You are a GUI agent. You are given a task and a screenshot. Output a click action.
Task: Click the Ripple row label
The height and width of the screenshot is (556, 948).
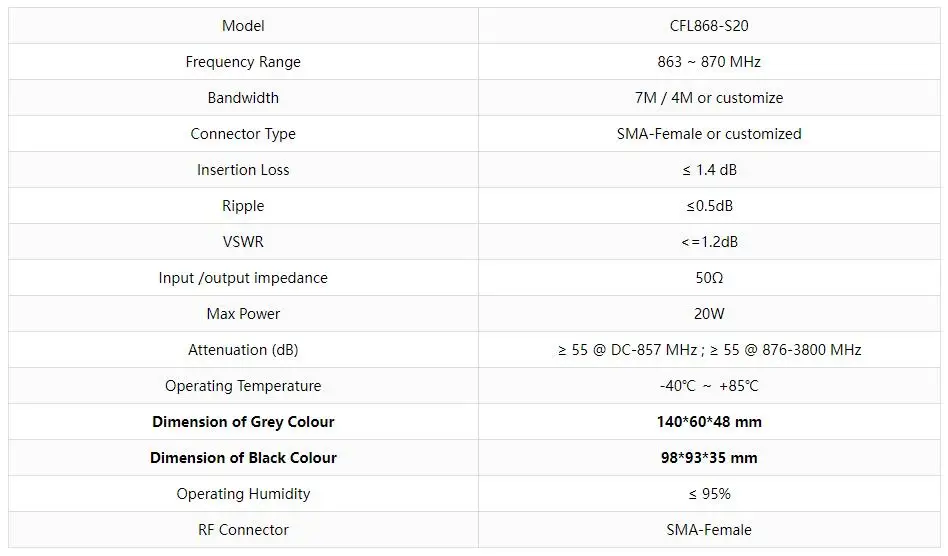click(x=243, y=206)
